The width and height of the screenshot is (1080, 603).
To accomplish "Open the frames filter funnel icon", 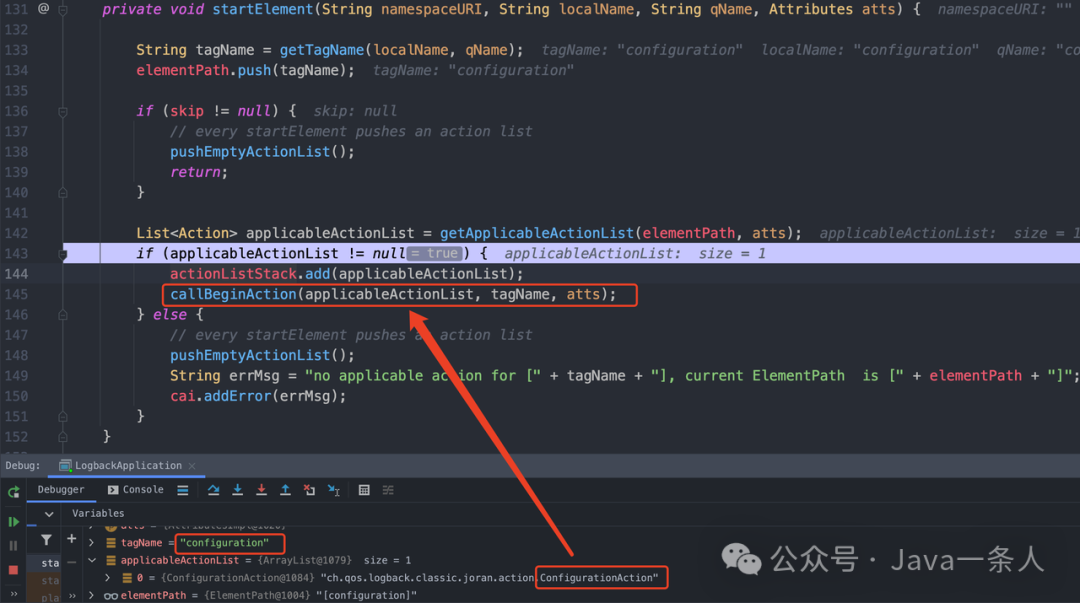I will 46,540.
